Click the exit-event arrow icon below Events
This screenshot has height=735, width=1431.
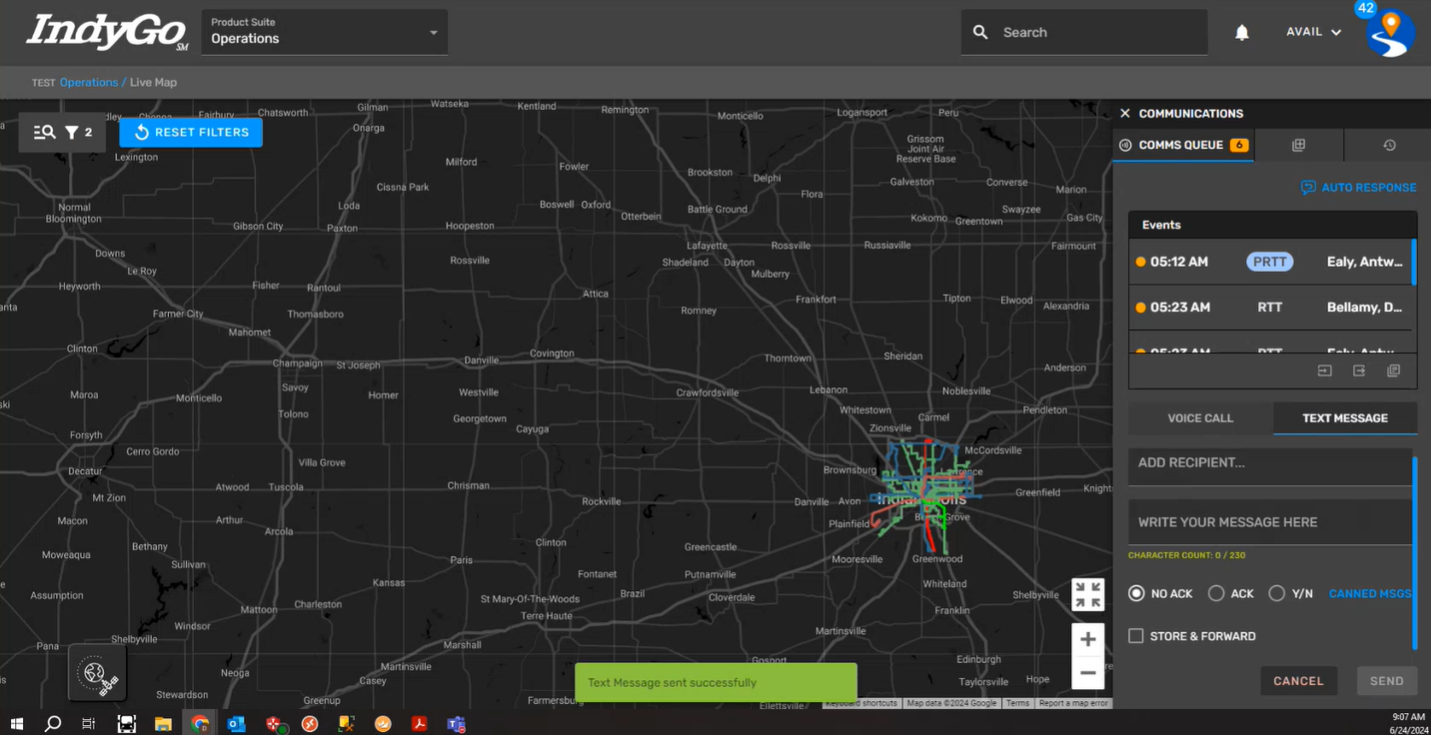[1359, 371]
